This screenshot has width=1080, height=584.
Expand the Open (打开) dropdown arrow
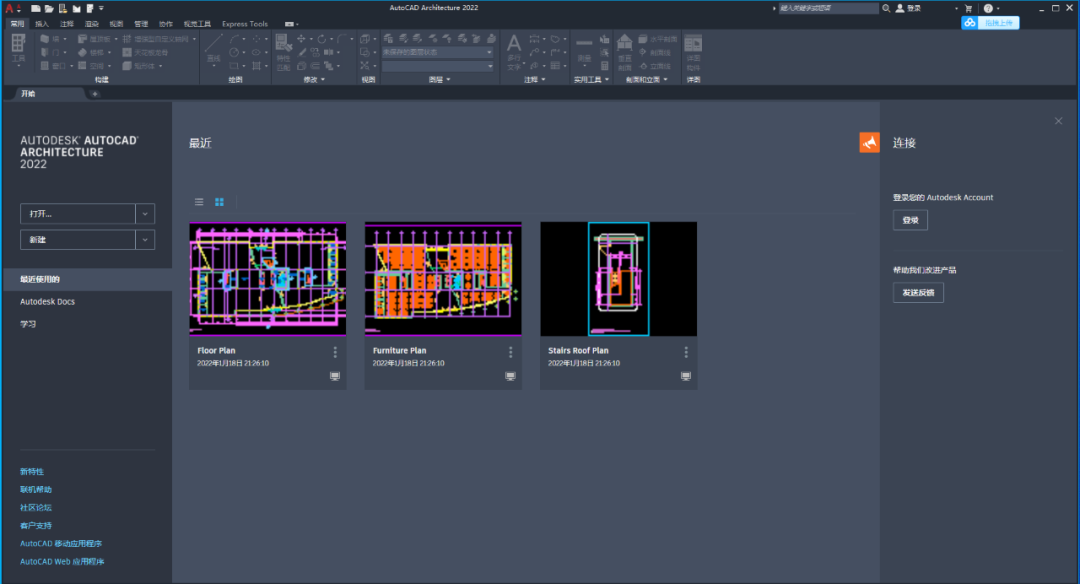point(145,214)
